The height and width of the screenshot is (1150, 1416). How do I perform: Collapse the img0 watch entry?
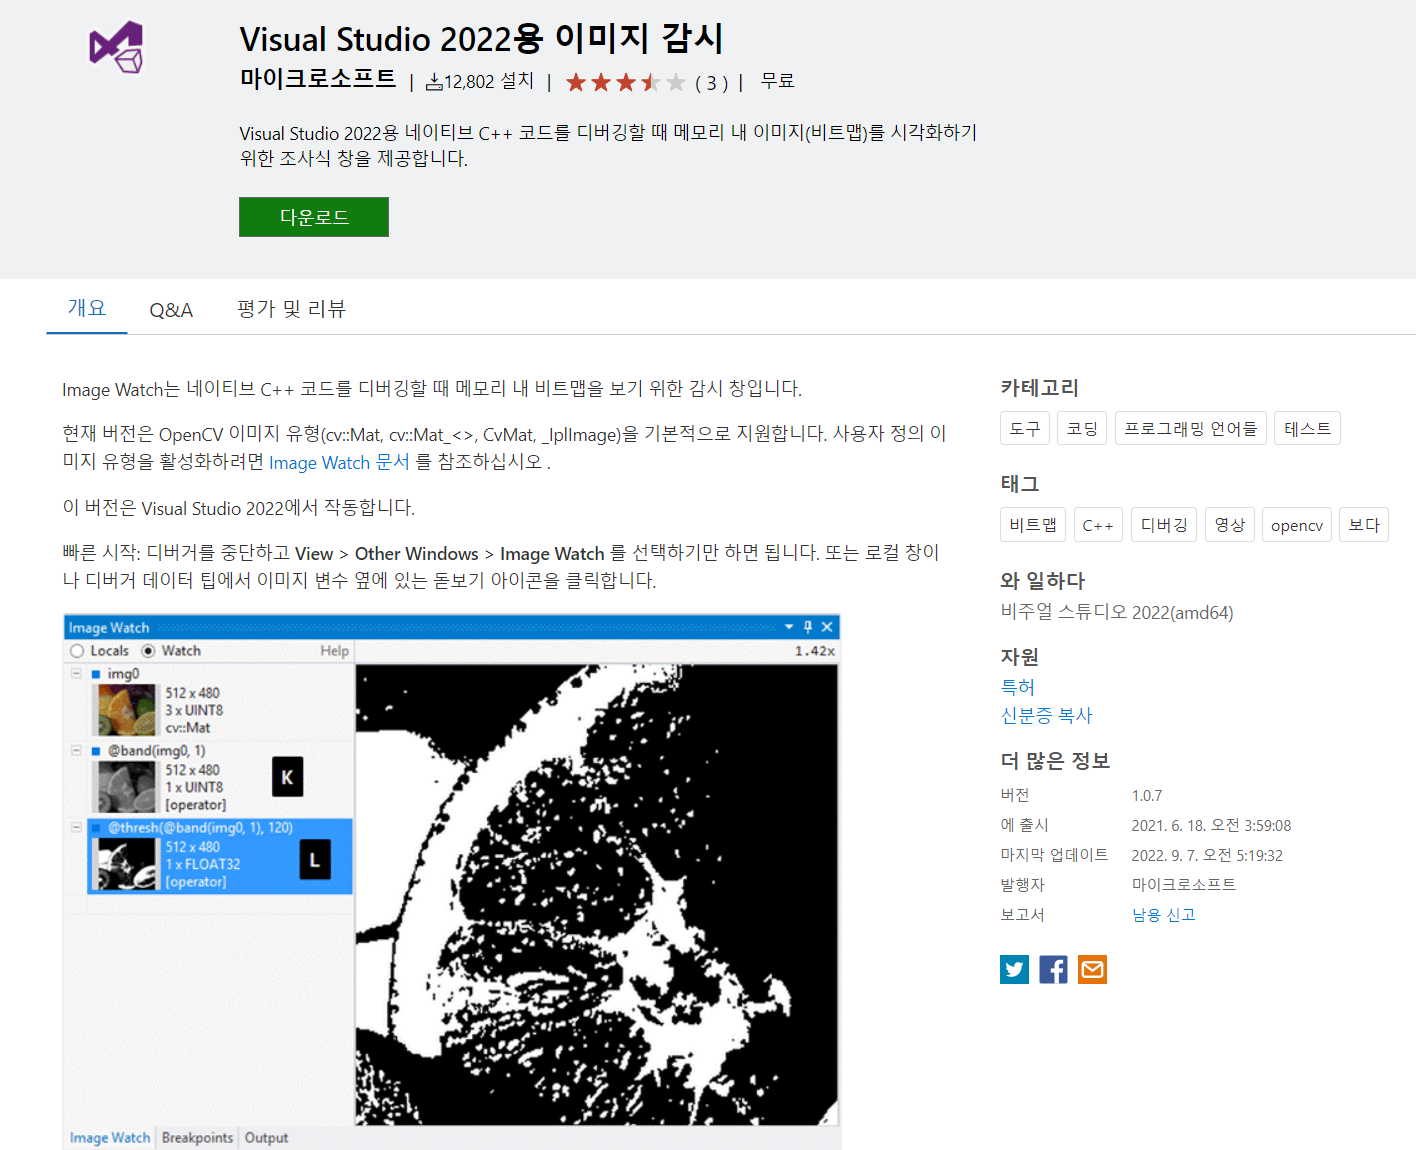tap(77, 673)
